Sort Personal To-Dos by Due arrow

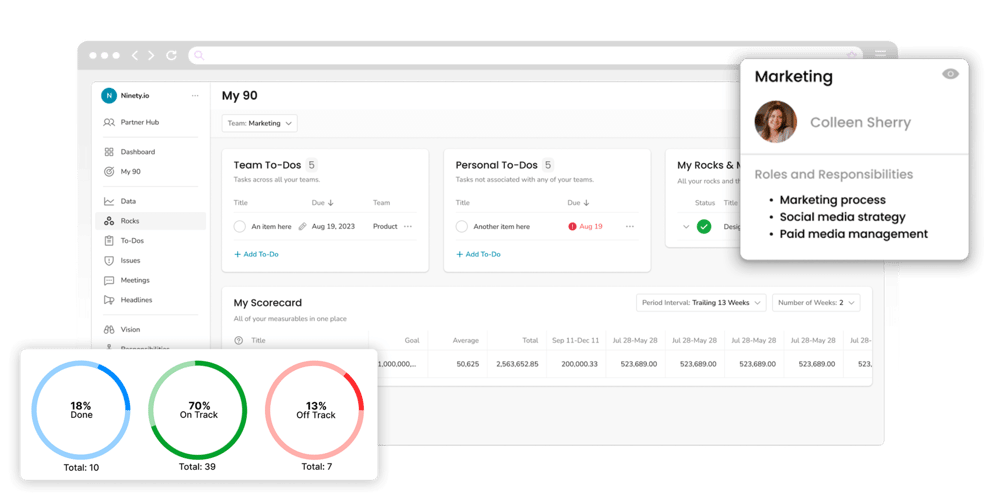tap(586, 203)
